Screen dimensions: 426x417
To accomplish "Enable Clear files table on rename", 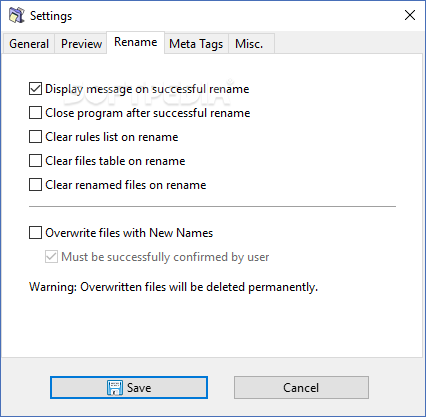I will [35, 161].
